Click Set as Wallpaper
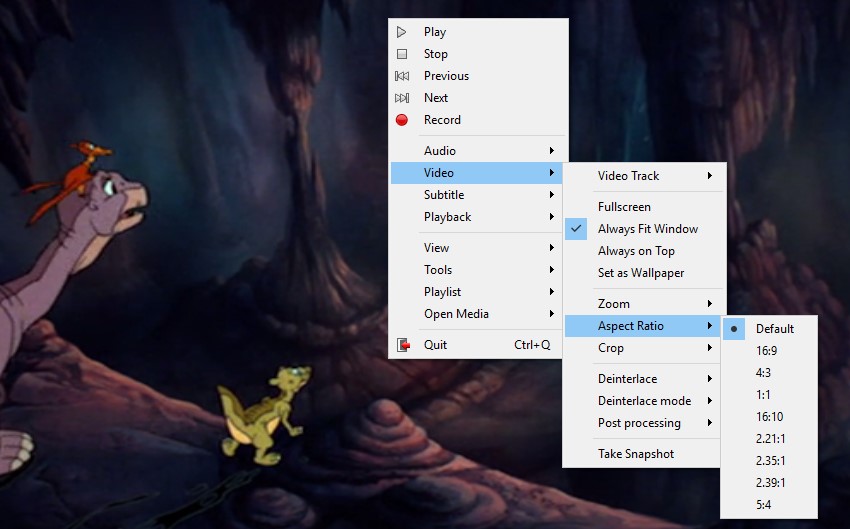This screenshot has height=529, width=850. coord(641,273)
